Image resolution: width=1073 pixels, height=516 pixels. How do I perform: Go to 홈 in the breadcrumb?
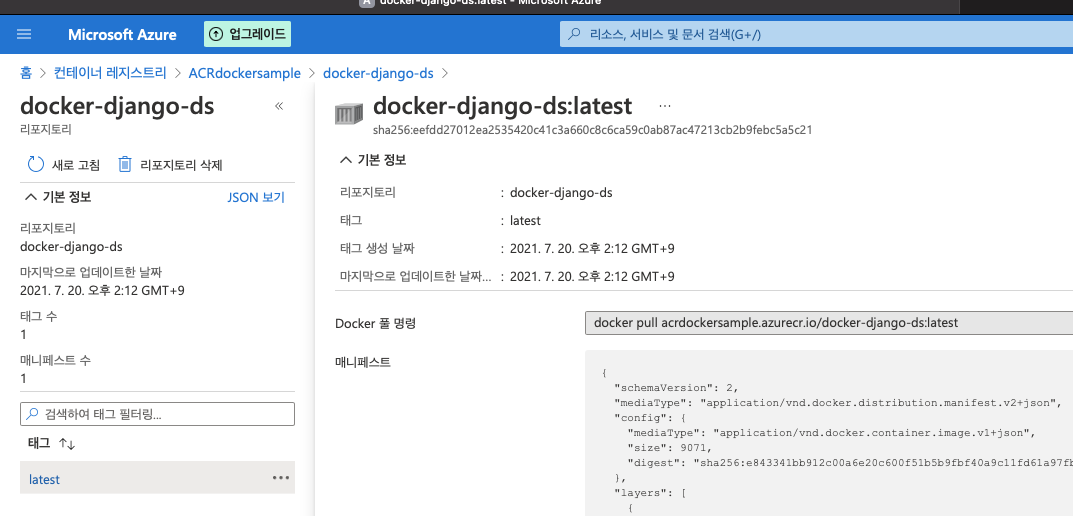tap(26, 73)
